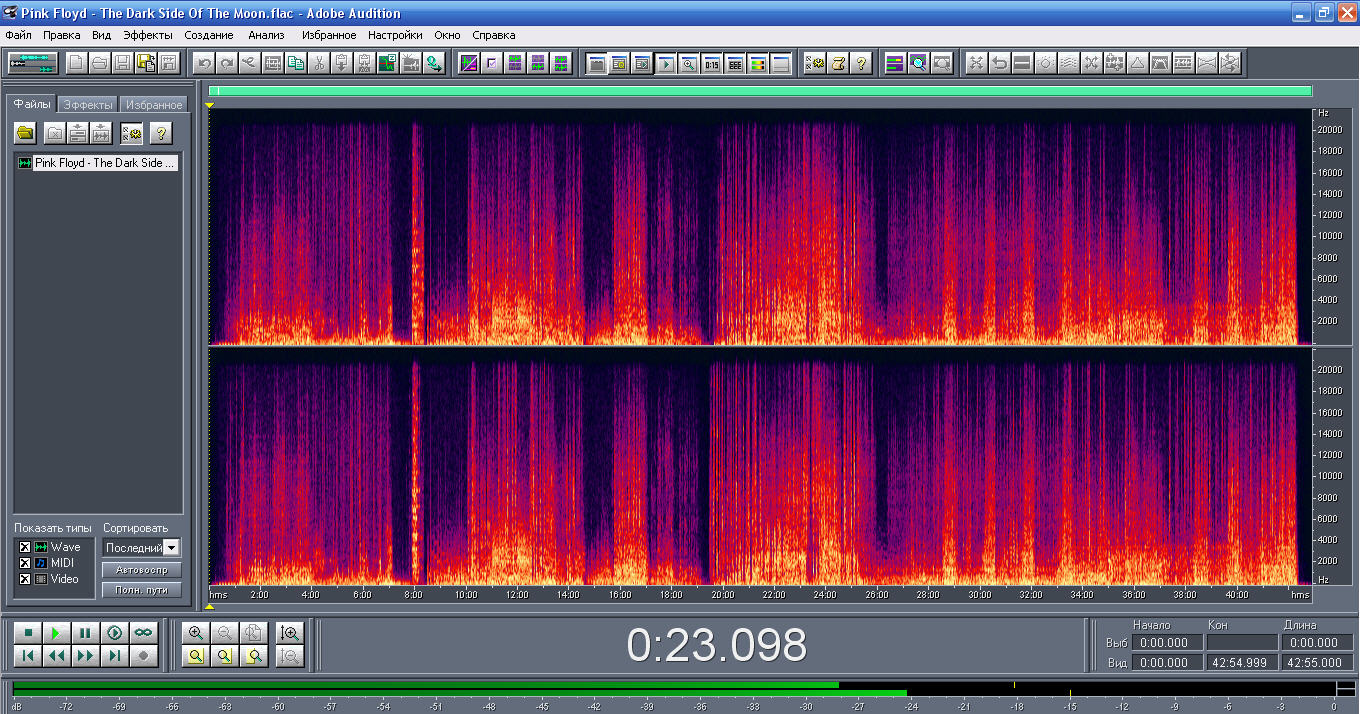The height and width of the screenshot is (714, 1360).
Task: Open the Правка menu
Action: [x=62, y=35]
